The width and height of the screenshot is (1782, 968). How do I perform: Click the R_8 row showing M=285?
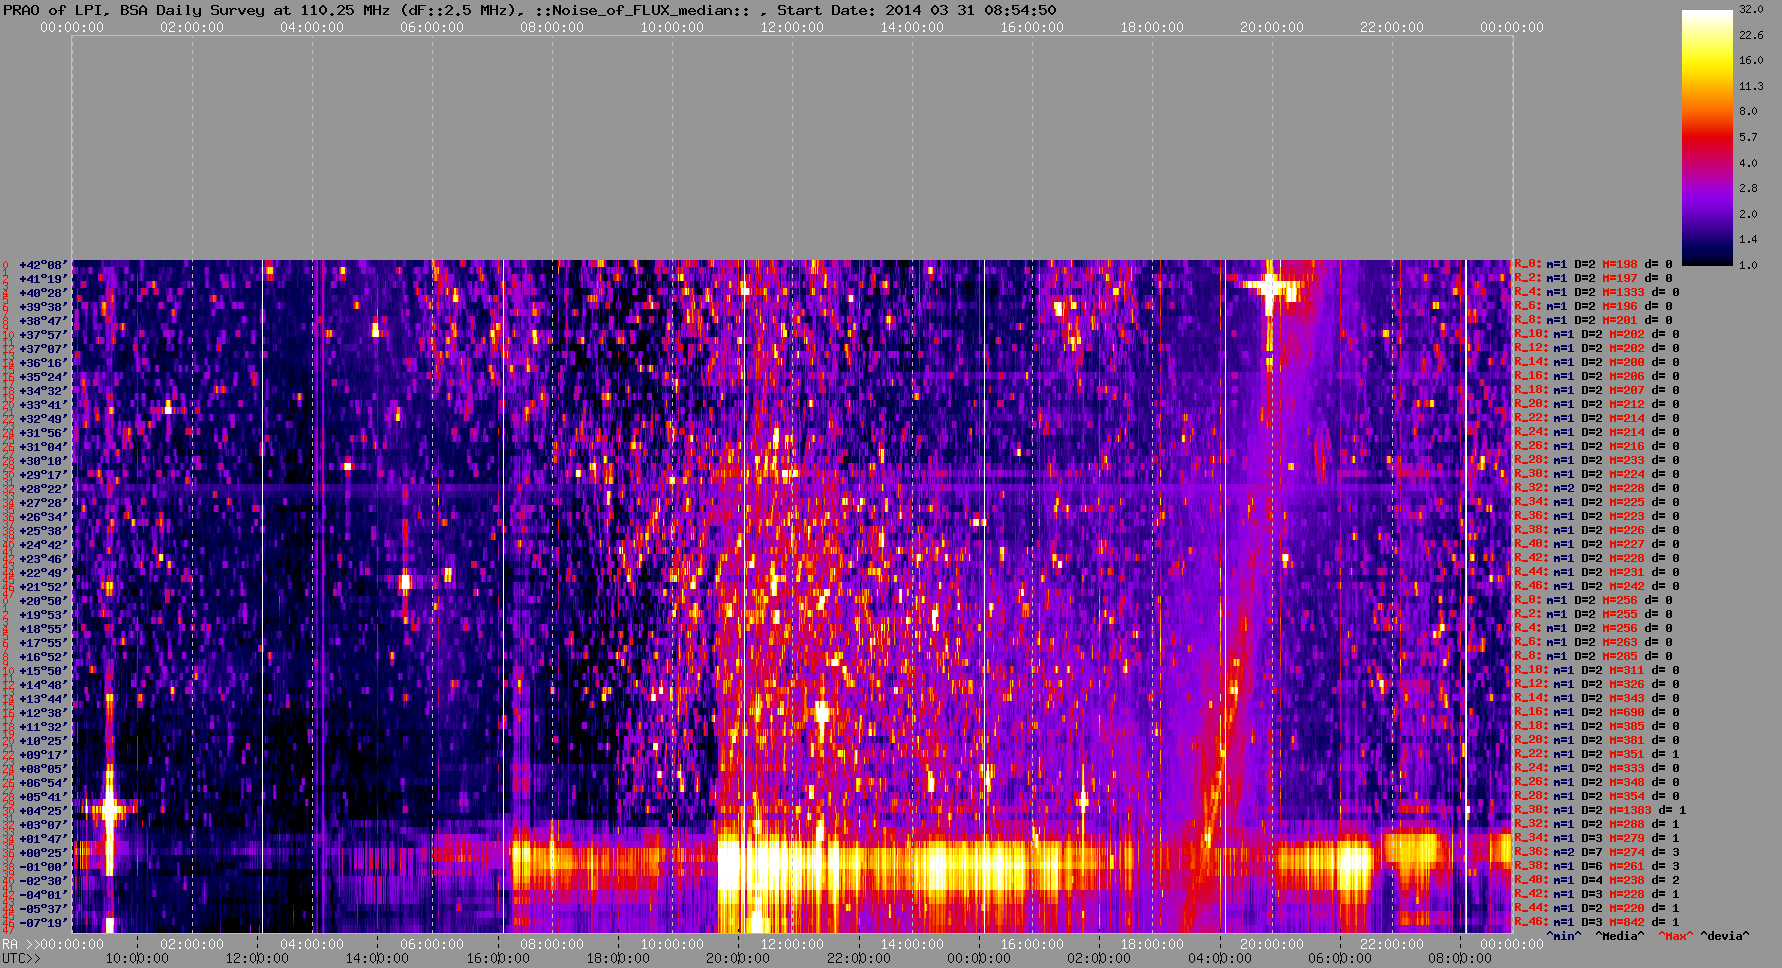(x=1593, y=657)
